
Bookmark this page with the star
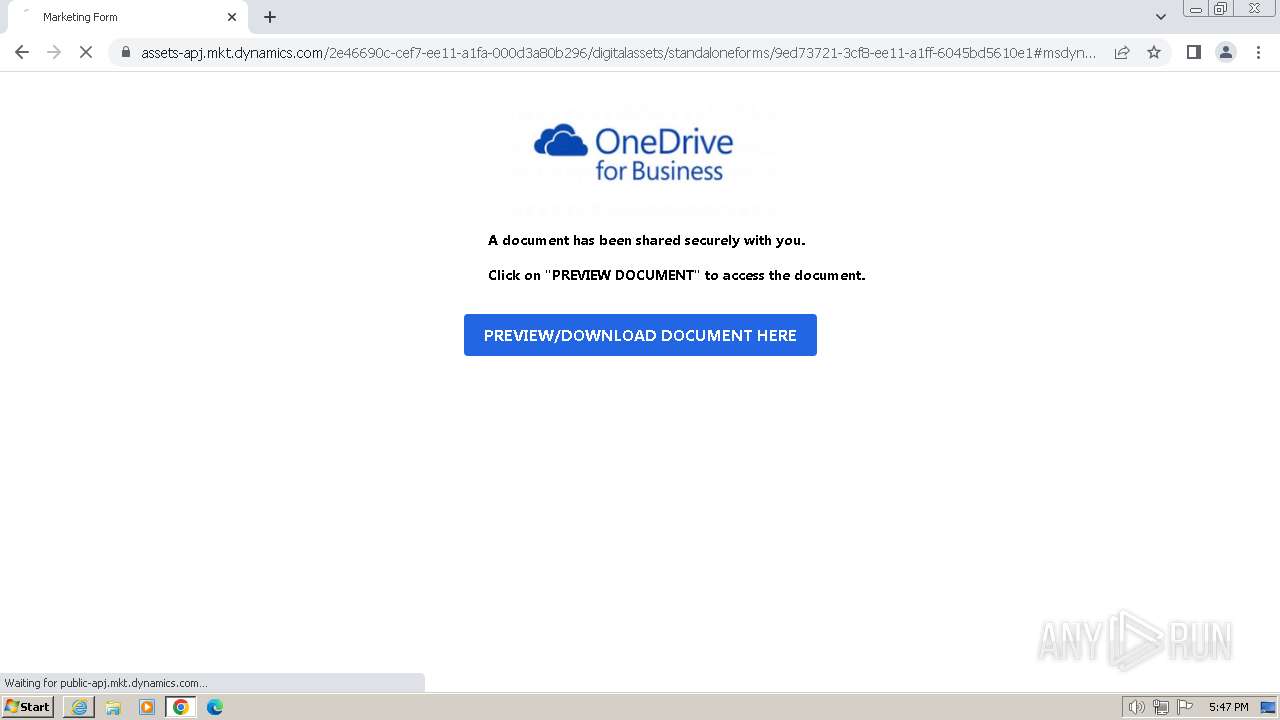click(x=1154, y=52)
